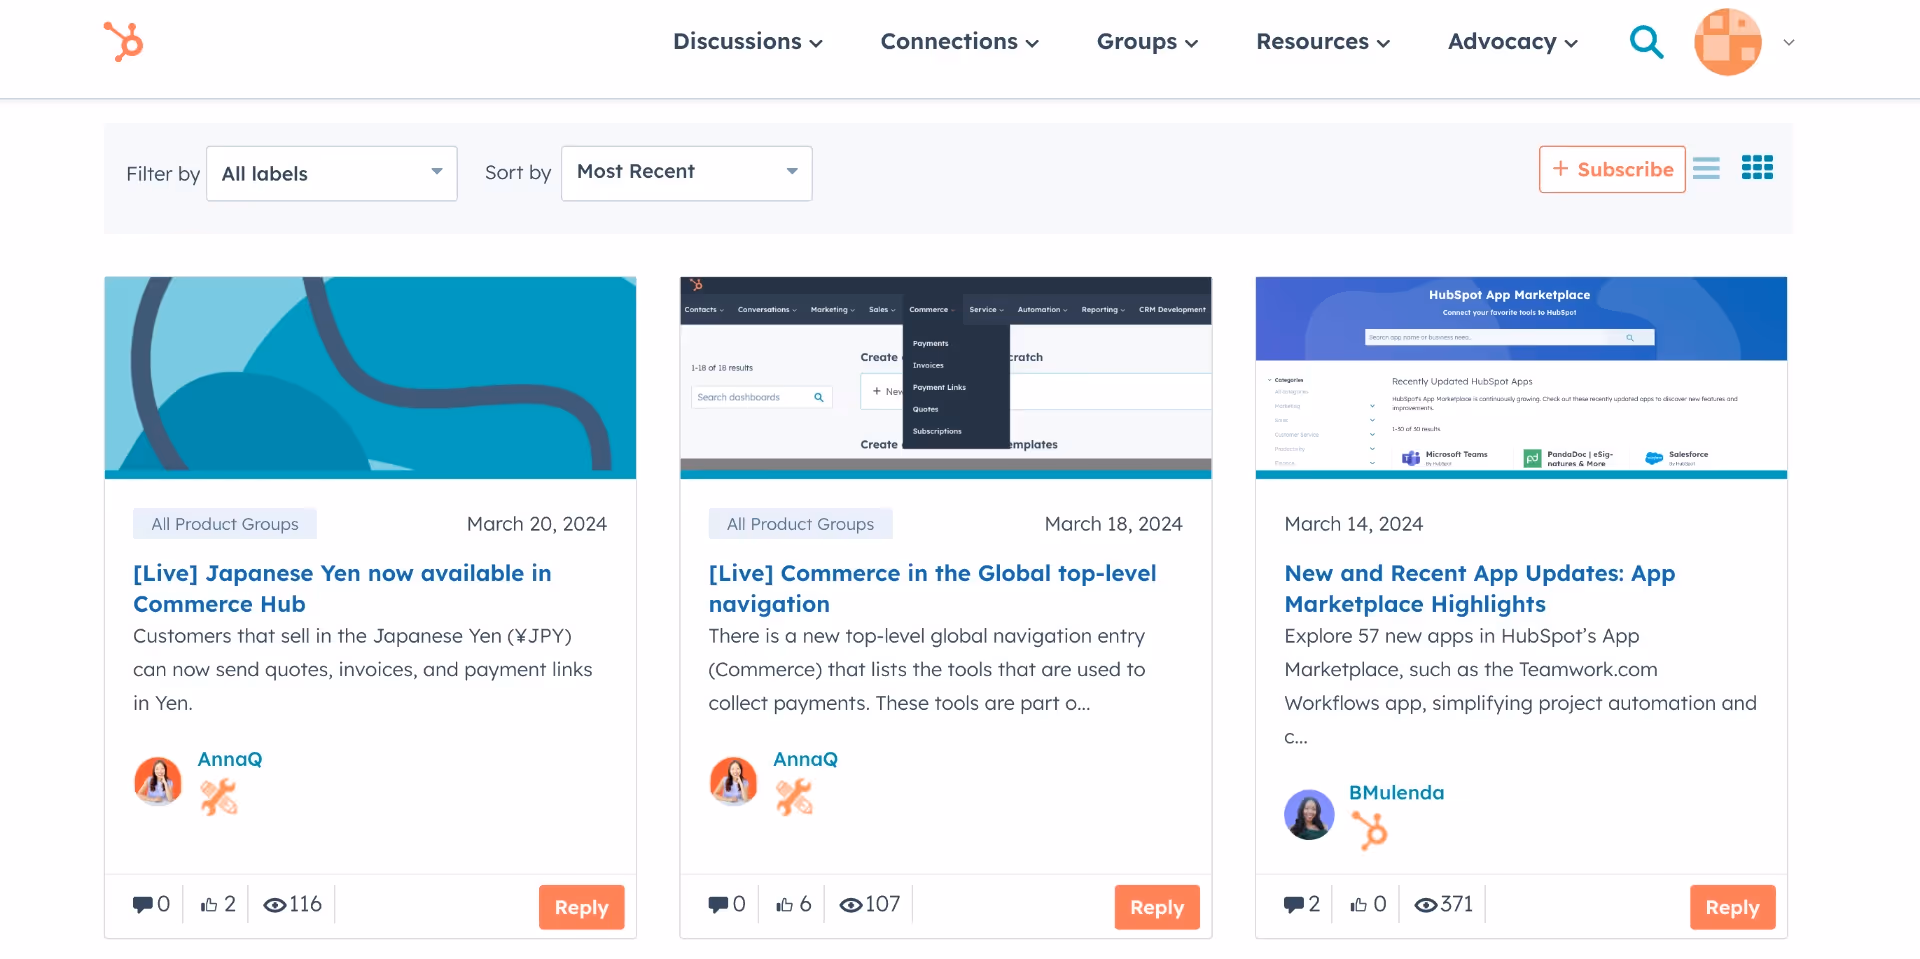Click AnnaQ author name on Commerce navigation card

[x=805, y=759]
